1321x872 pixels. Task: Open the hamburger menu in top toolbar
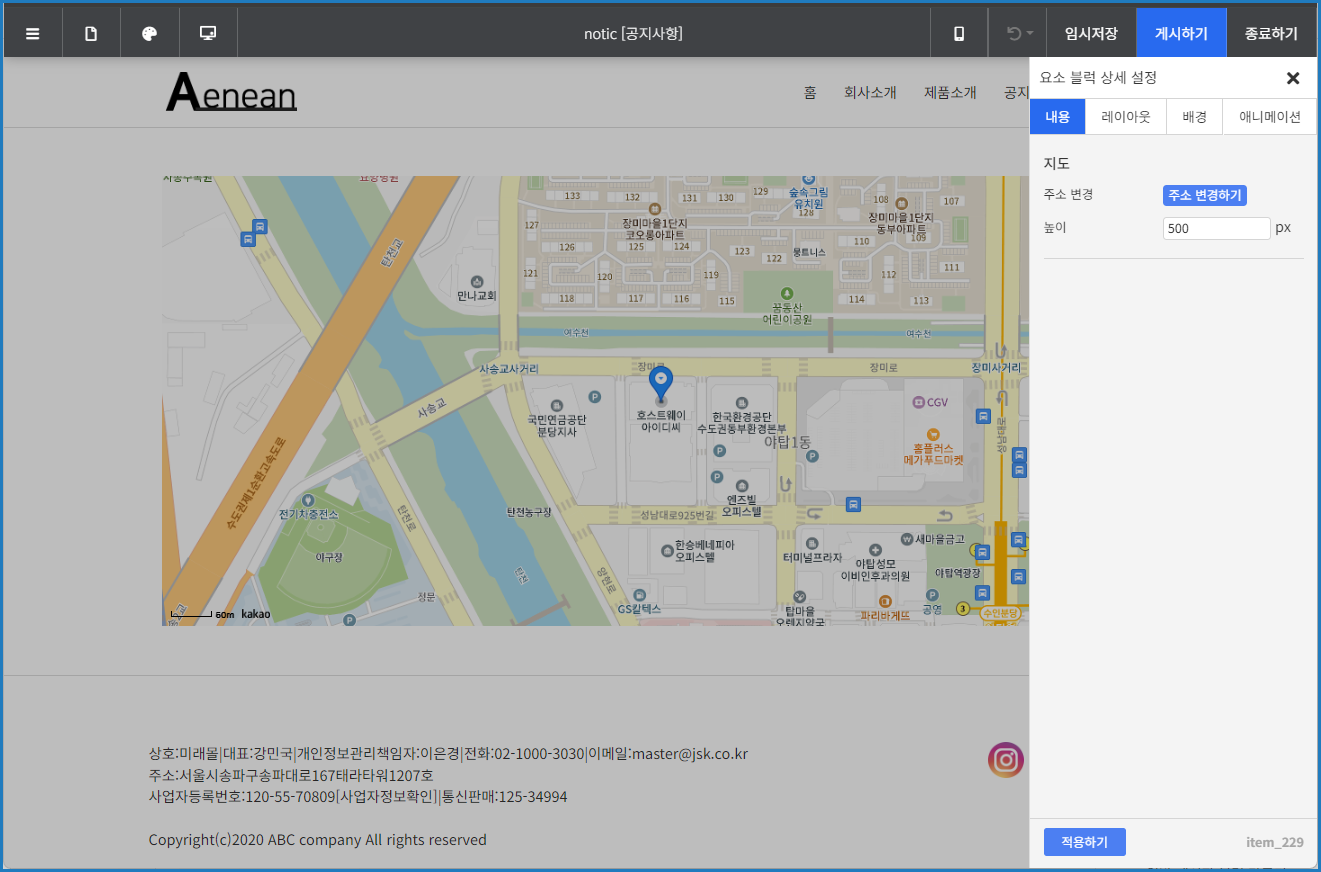pos(32,33)
